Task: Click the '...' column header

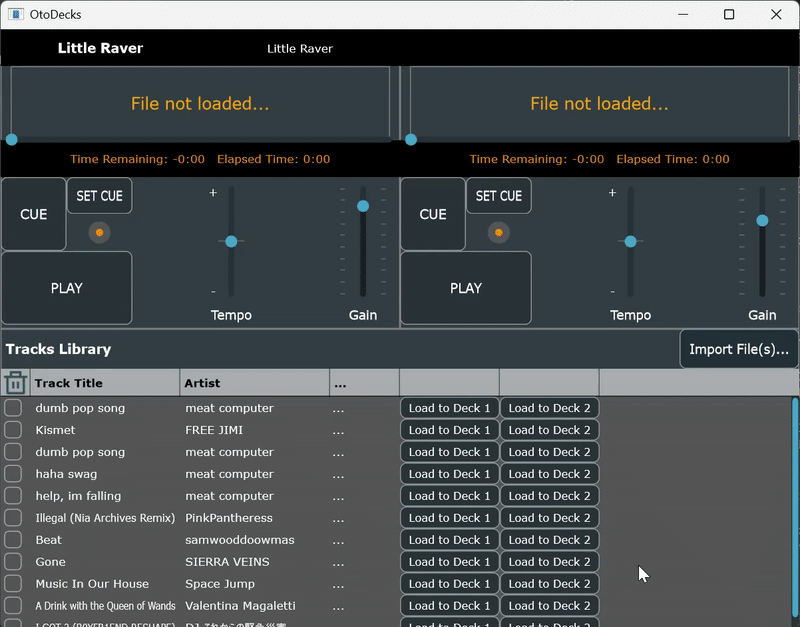Action: click(x=364, y=383)
